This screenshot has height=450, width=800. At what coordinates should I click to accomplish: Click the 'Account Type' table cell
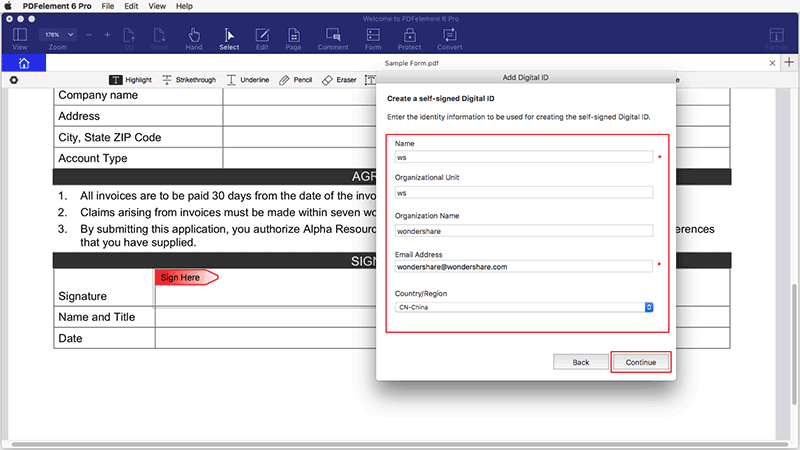138,158
